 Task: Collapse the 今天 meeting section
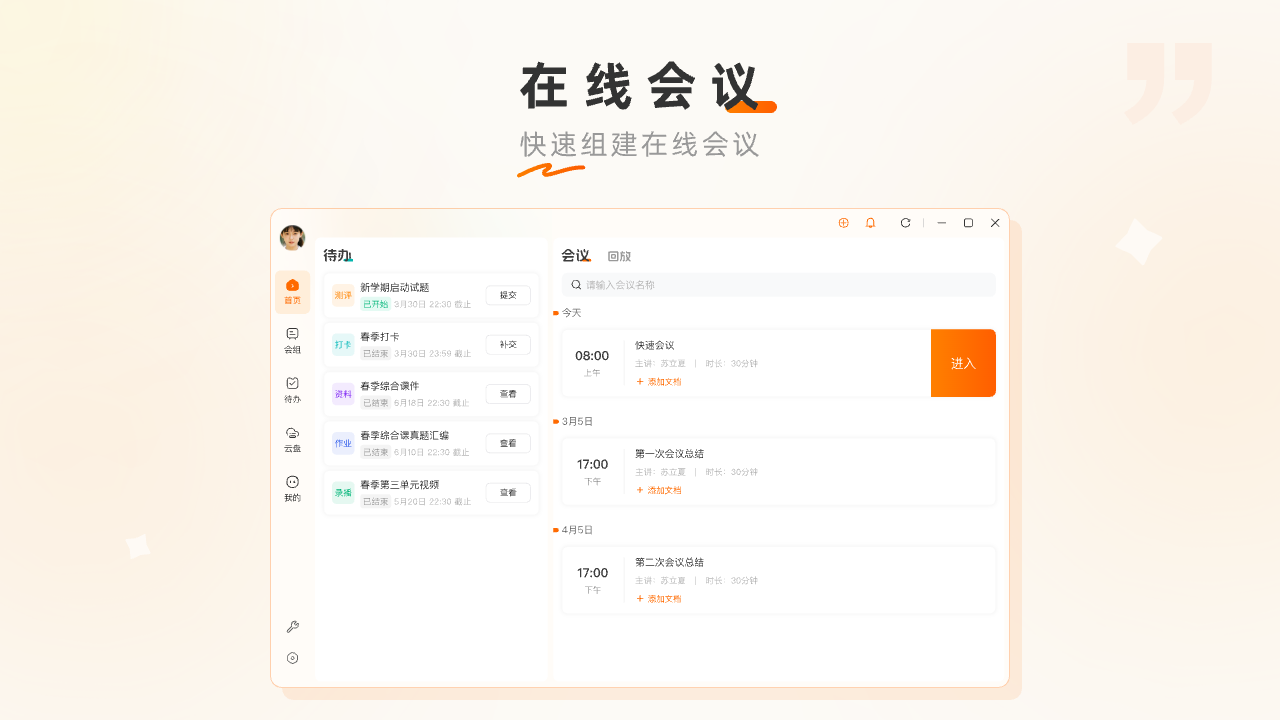[570, 312]
